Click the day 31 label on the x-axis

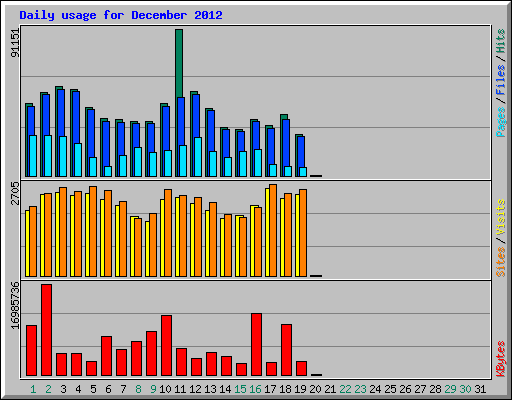[480, 389]
